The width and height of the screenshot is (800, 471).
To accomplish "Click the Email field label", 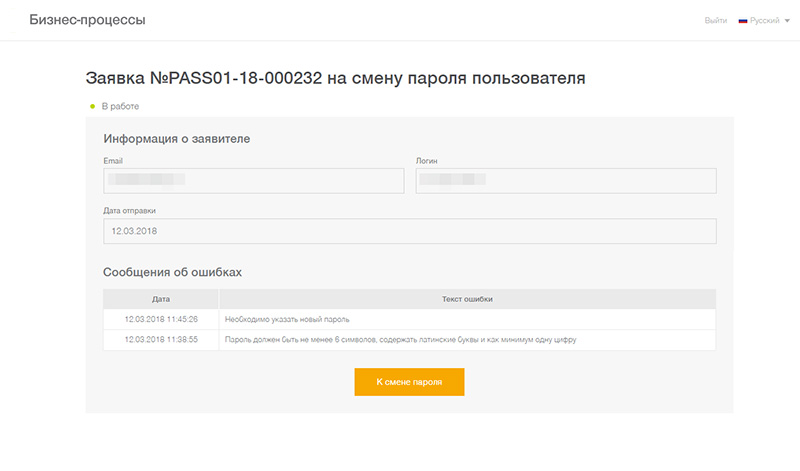I will (113, 161).
